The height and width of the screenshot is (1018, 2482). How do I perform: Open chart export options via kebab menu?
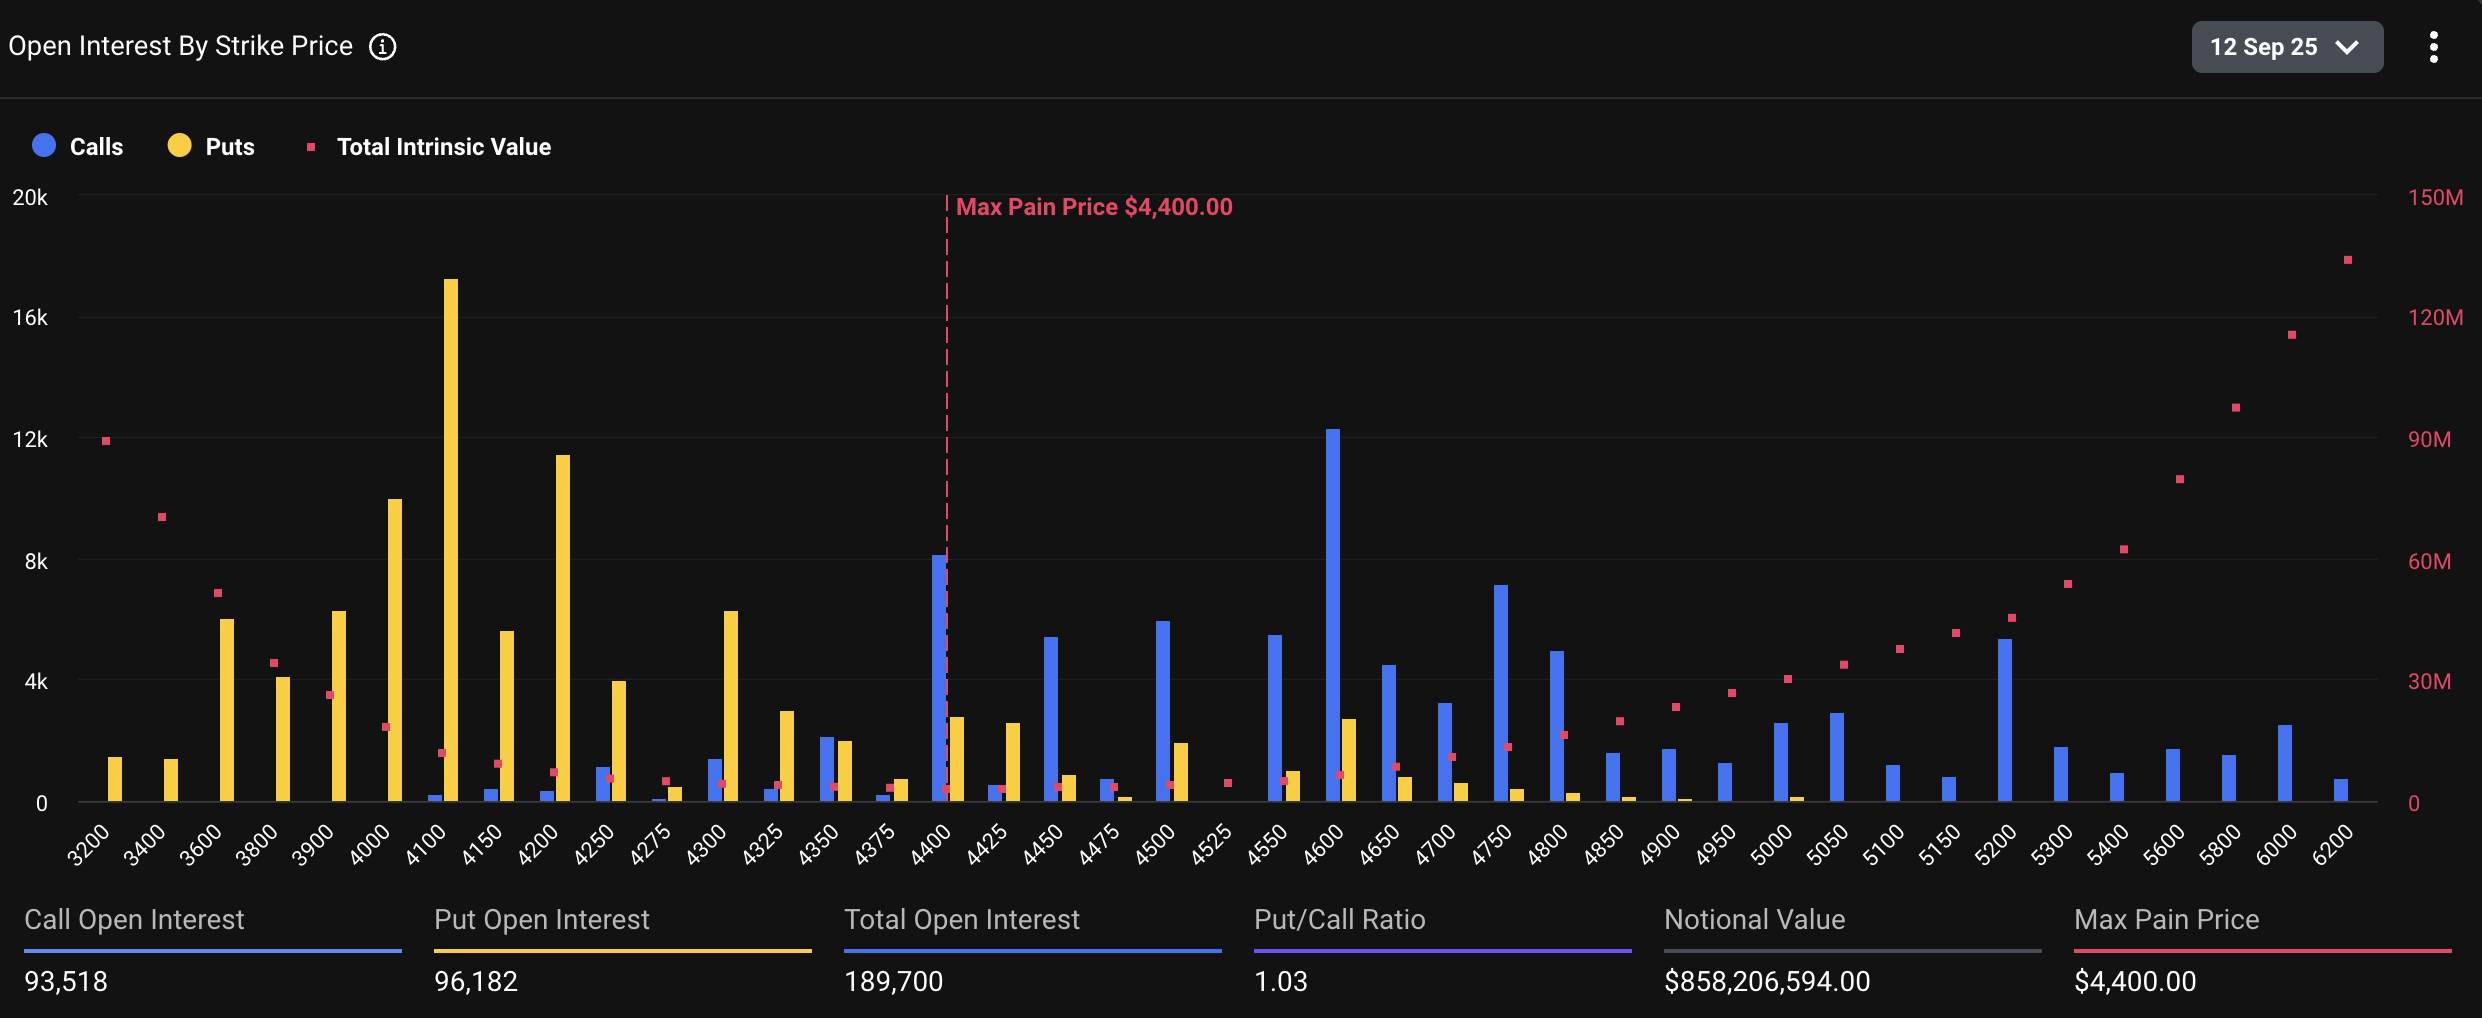coord(2434,46)
